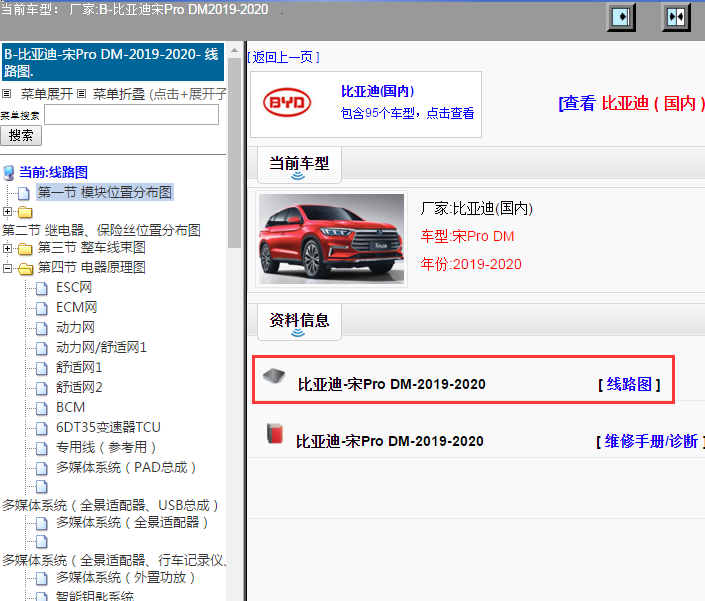Select 第四节 电器原理图
The image size is (705, 601).
coord(92,267)
